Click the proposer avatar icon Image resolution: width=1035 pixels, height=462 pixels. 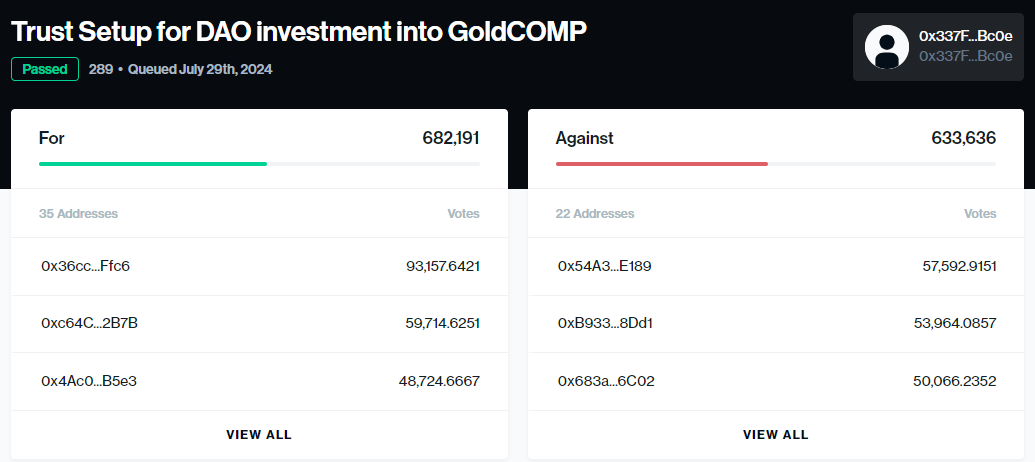[x=886, y=46]
